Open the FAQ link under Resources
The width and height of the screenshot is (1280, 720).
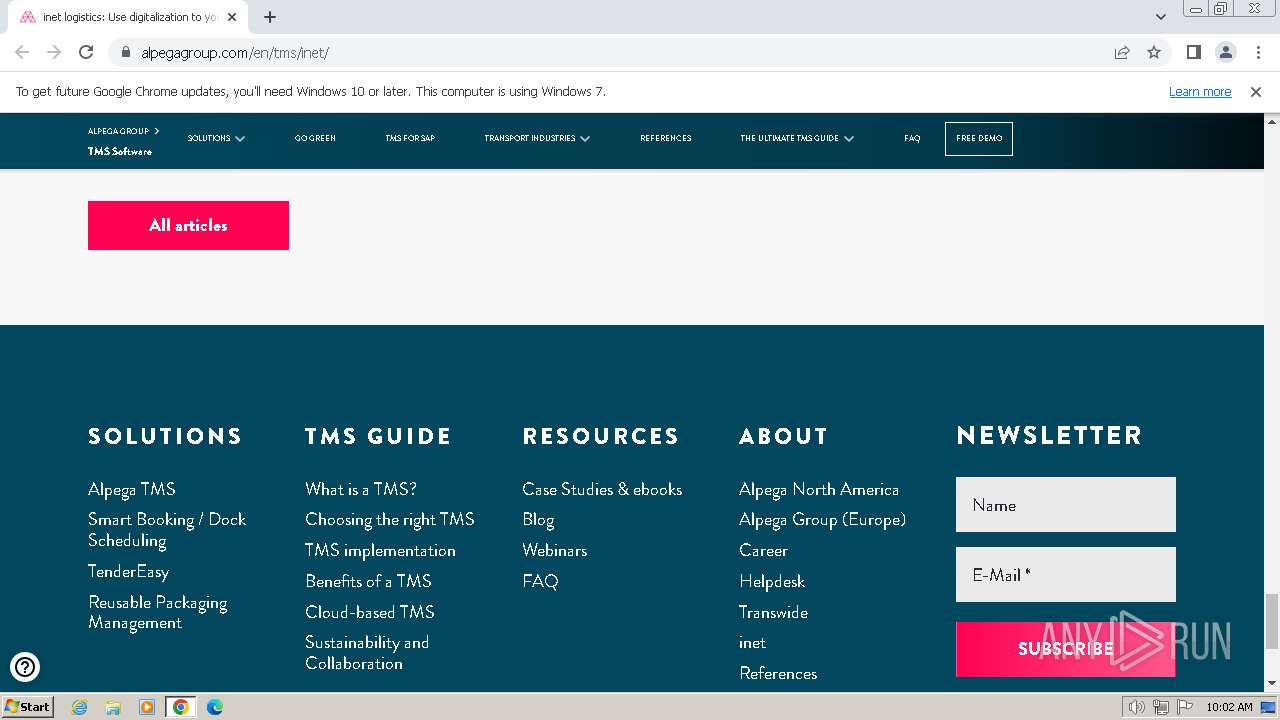click(540, 581)
